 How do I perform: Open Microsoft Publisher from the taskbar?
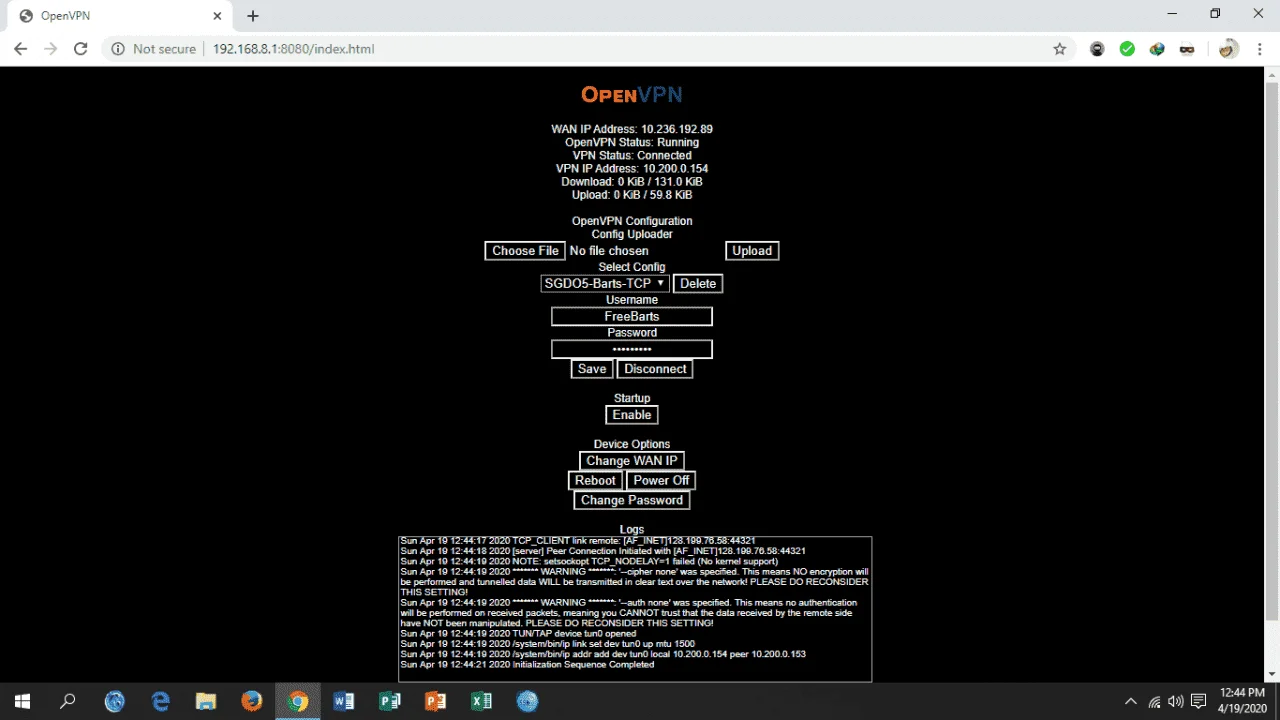coord(390,702)
